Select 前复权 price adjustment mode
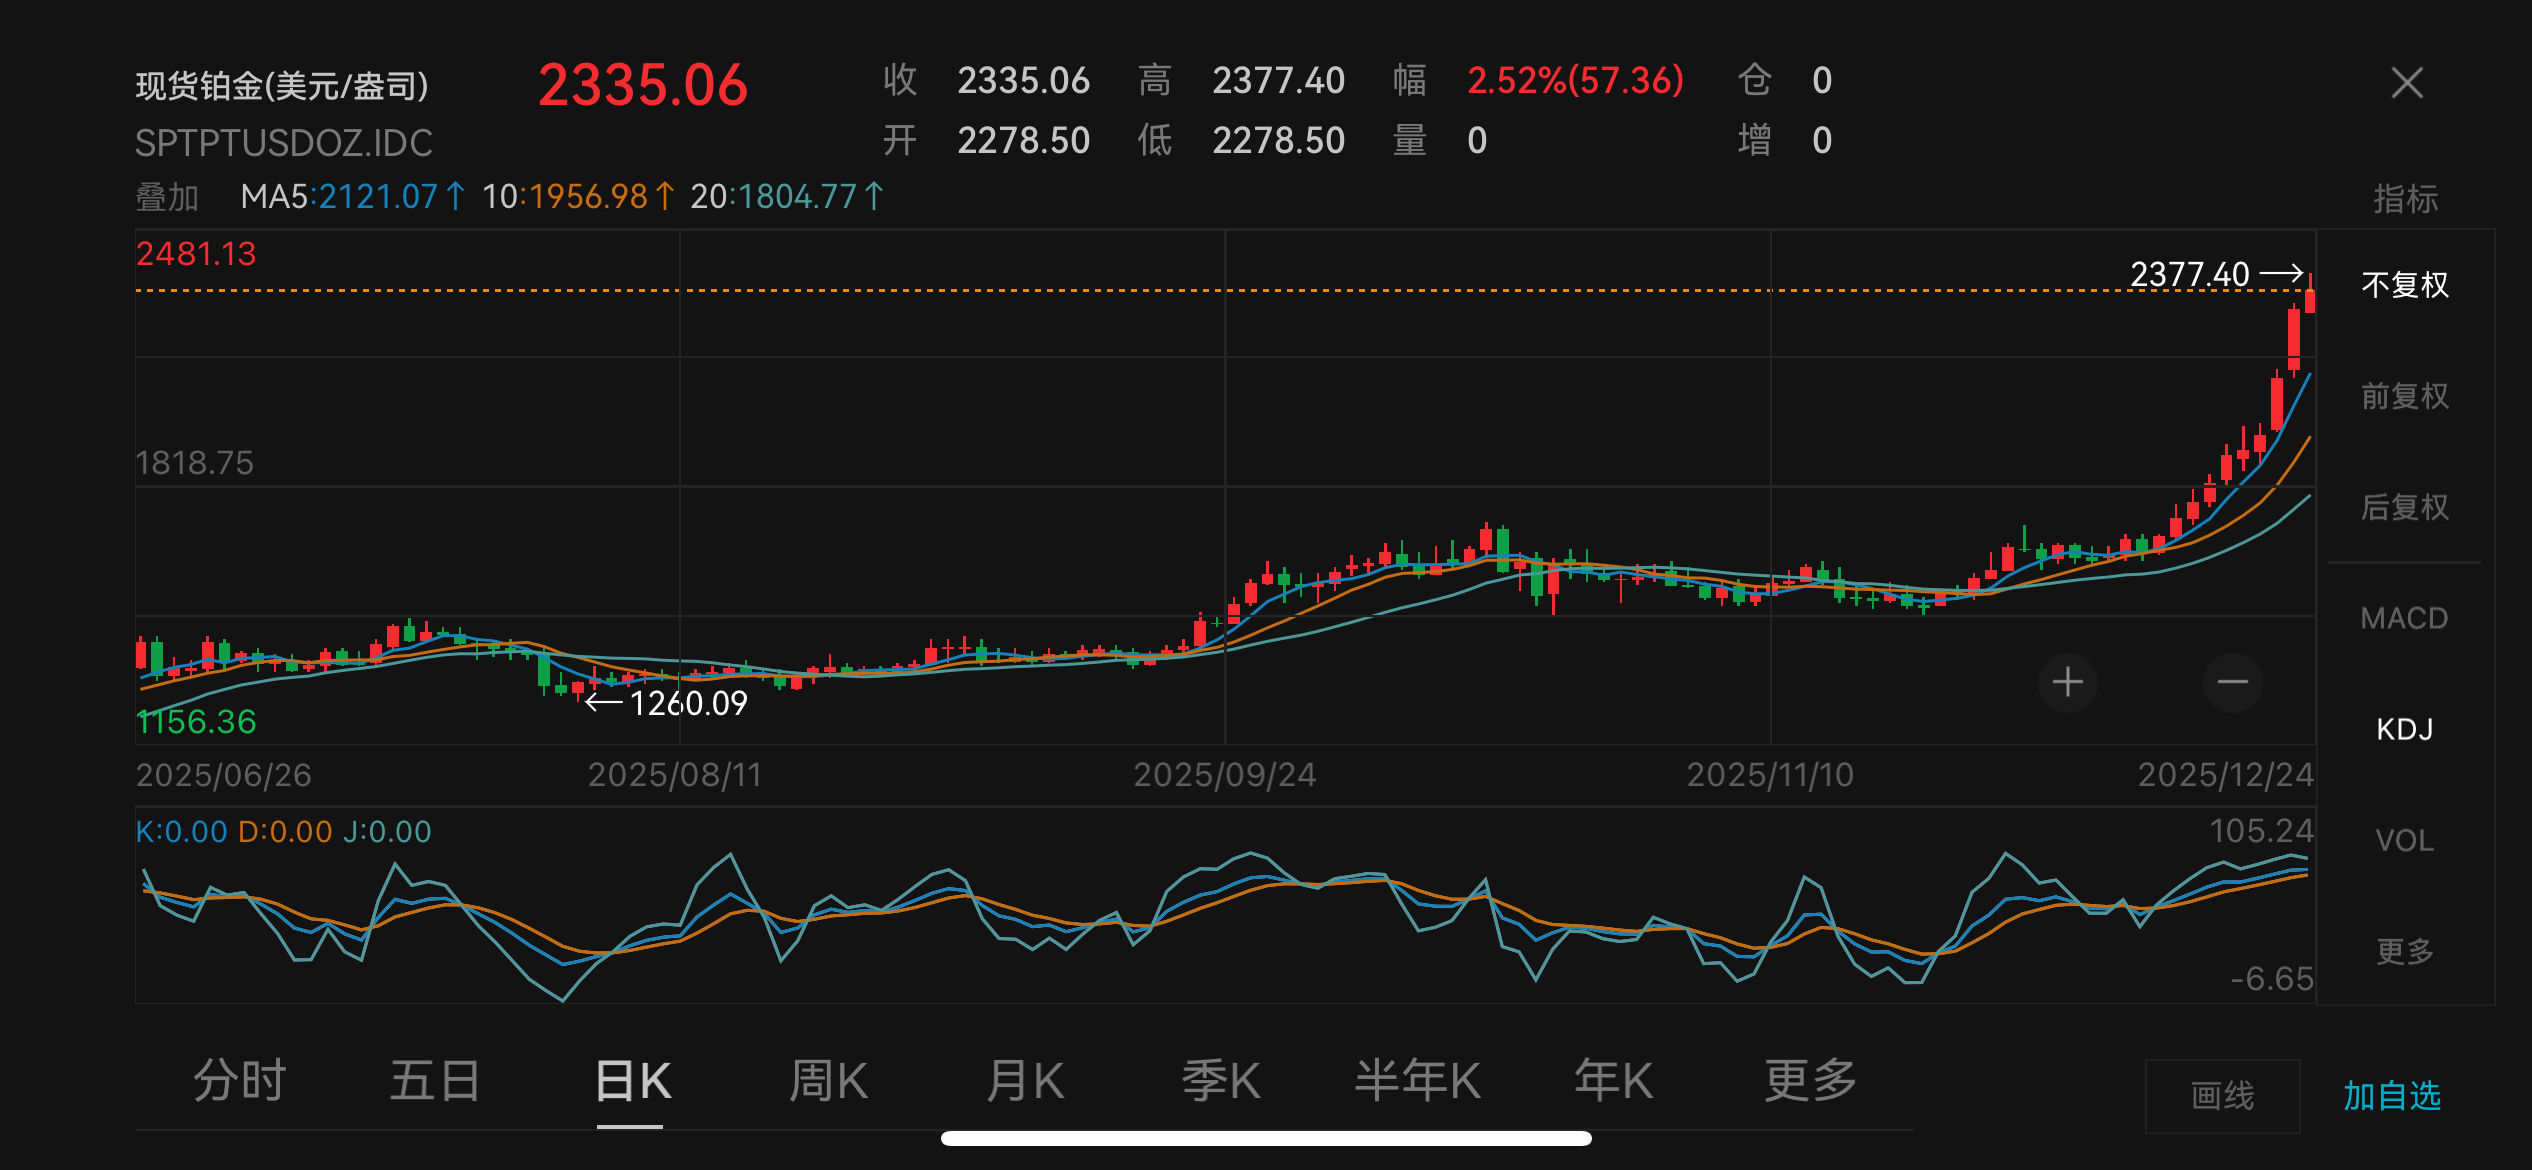The image size is (2532, 1170). (x=2404, y=396)
